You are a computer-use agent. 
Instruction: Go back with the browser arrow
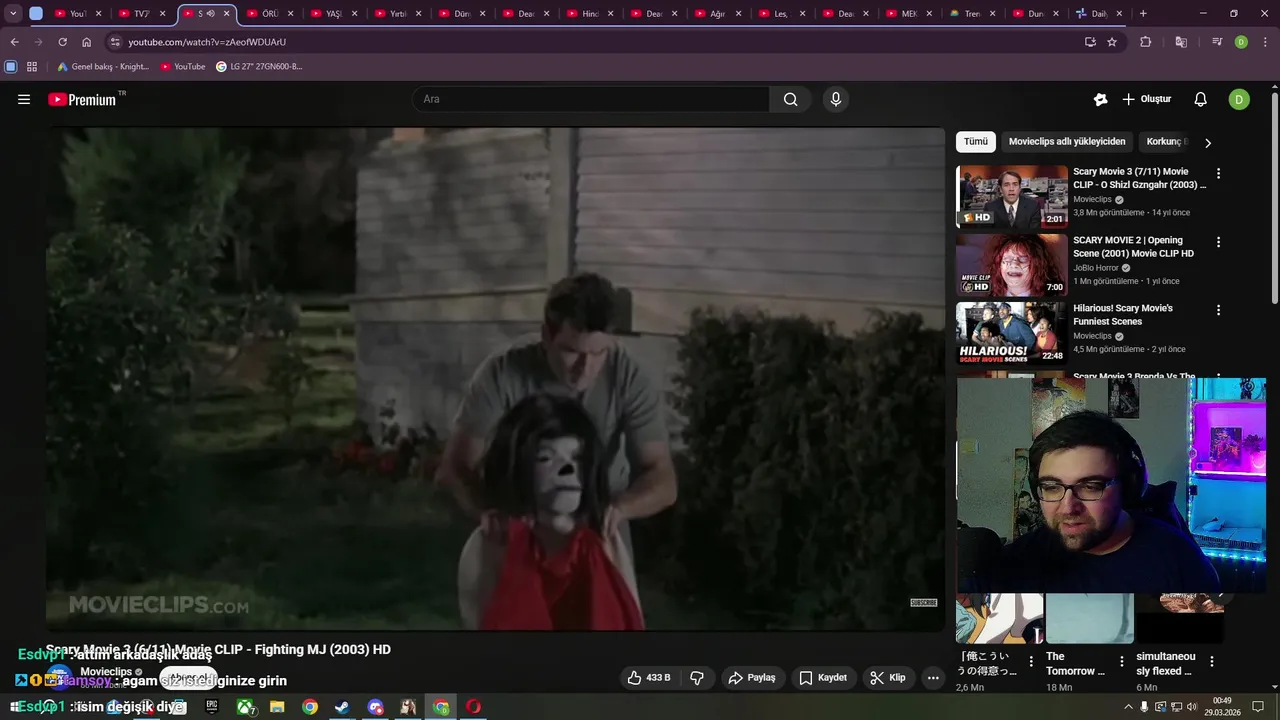pos(14,42)
